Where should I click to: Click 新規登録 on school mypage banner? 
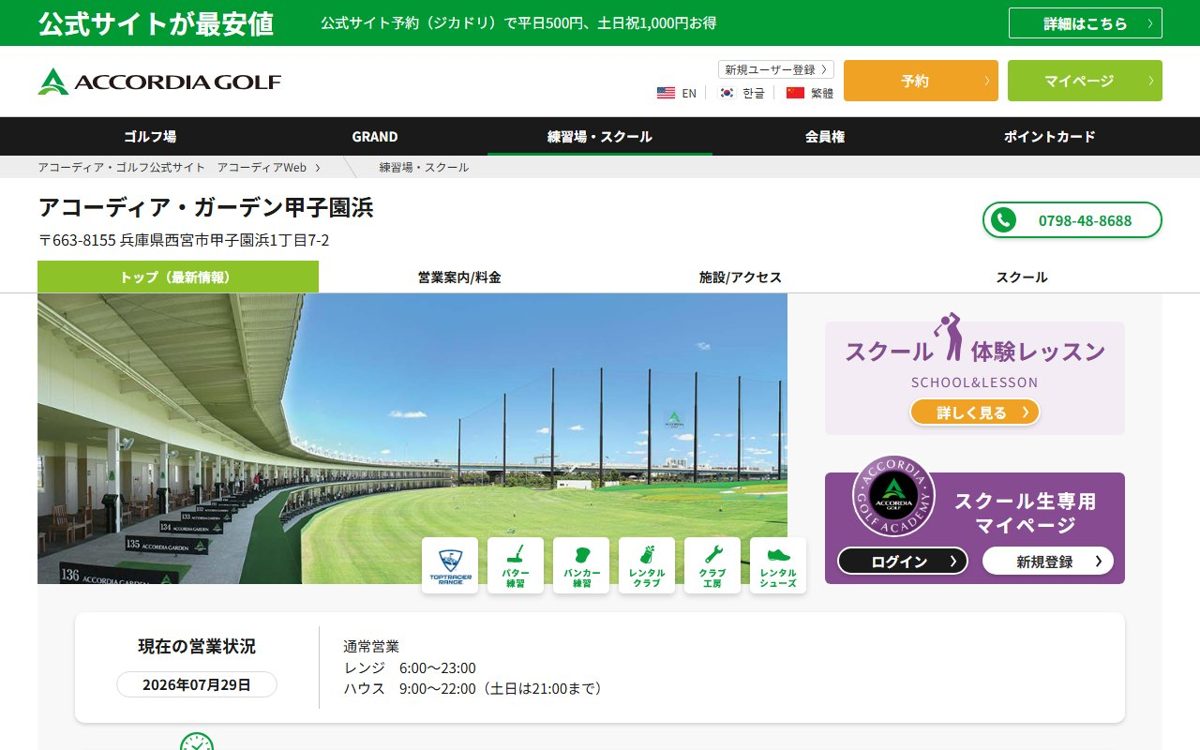[x=1048, y=561]
